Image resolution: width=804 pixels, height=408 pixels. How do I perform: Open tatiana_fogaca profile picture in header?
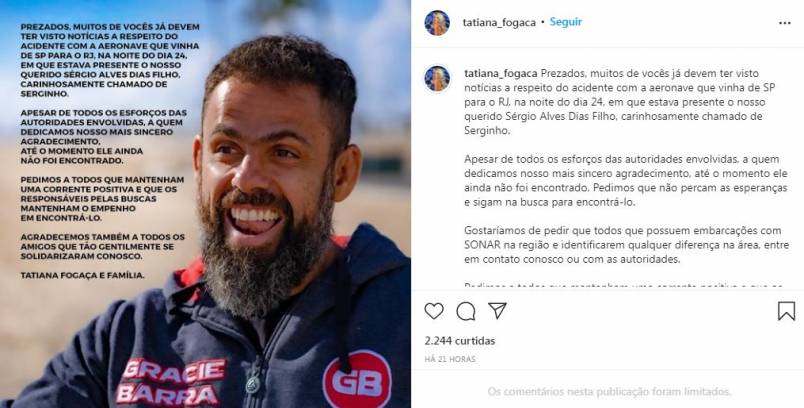coord(437,23)
